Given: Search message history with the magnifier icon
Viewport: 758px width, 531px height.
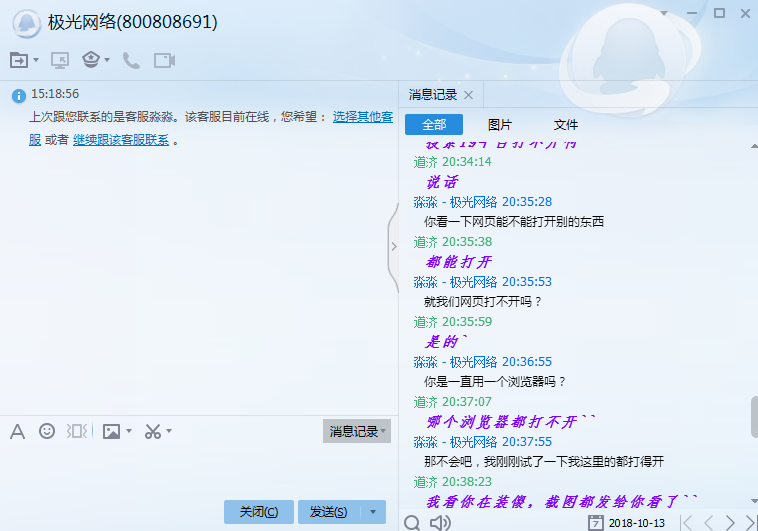Looking at the screenshot, I should (x=412, y=522).
